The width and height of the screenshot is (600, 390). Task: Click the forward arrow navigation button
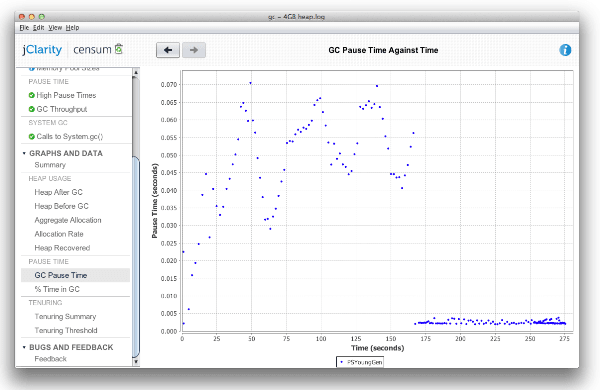[194, 50]
